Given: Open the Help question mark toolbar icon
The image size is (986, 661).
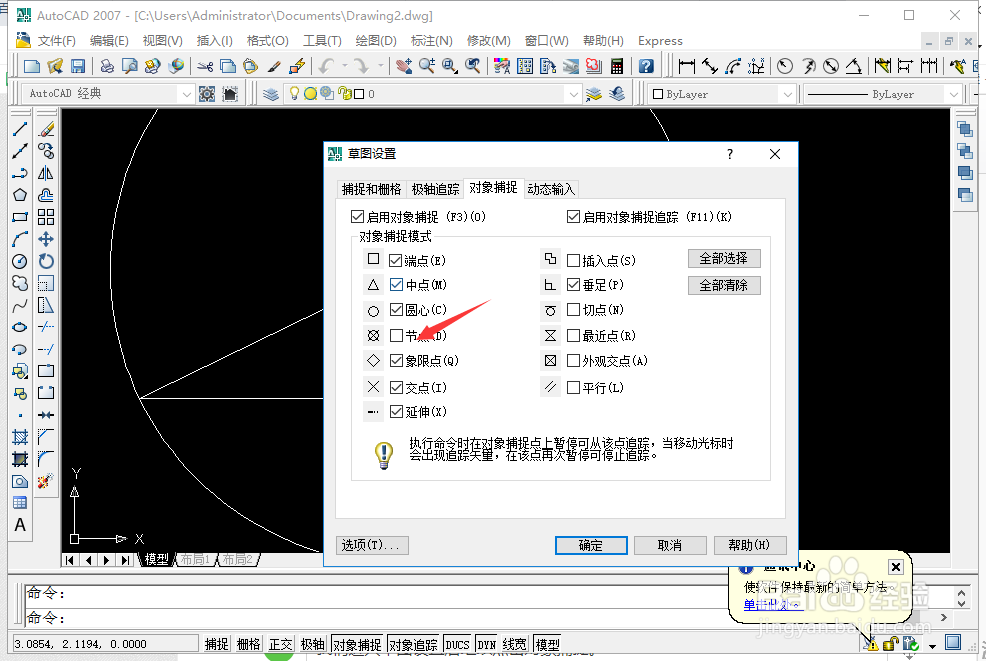Looking at the screenshot, I should [x=646, y=66].
